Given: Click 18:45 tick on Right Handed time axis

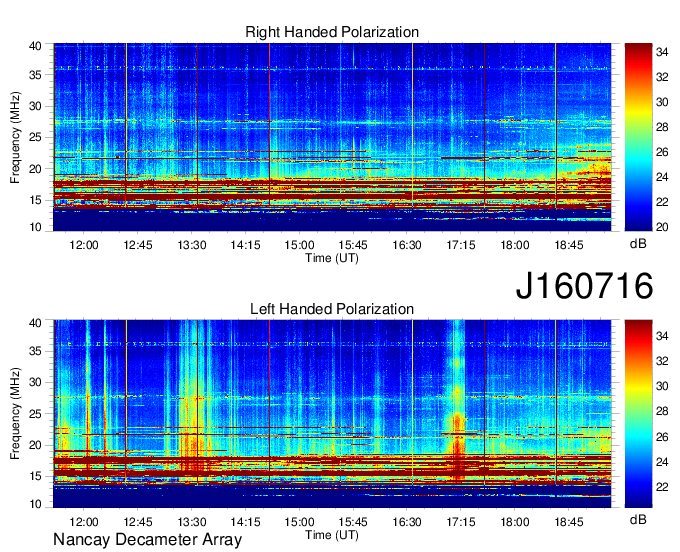Looking at the screenshot, I should [569, 245].
